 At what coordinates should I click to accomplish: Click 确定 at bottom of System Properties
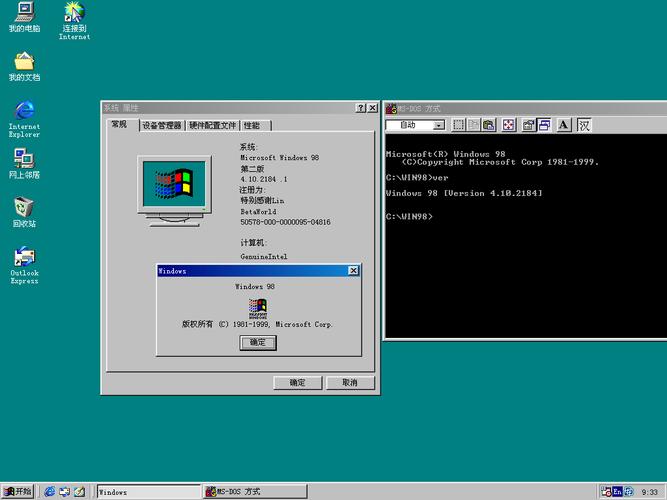(297, 383)
